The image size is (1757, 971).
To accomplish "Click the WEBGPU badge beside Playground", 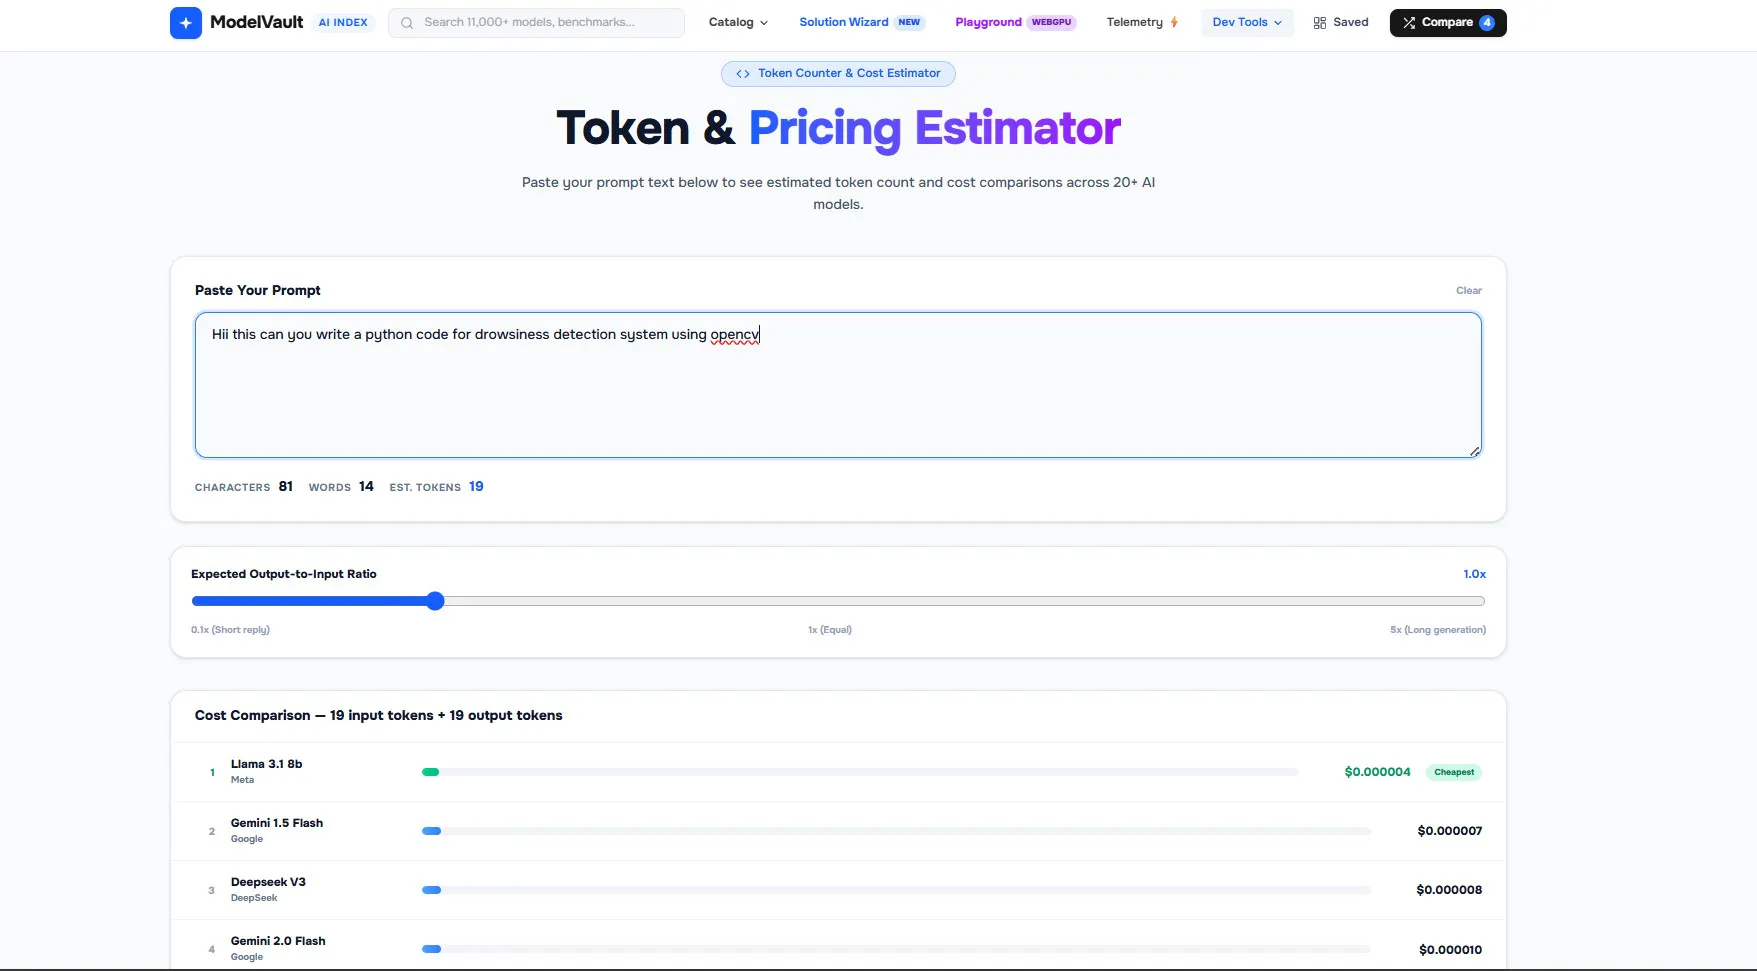I will tap(1052, 22).
